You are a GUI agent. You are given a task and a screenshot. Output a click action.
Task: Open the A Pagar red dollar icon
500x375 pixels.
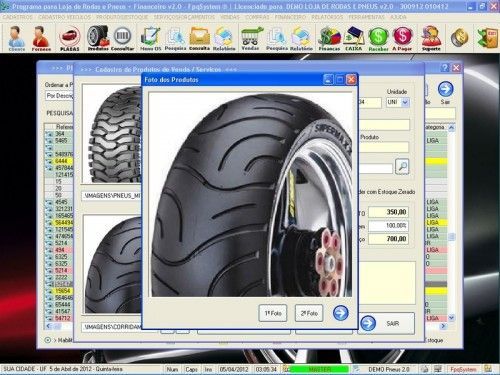pos(402,38)
